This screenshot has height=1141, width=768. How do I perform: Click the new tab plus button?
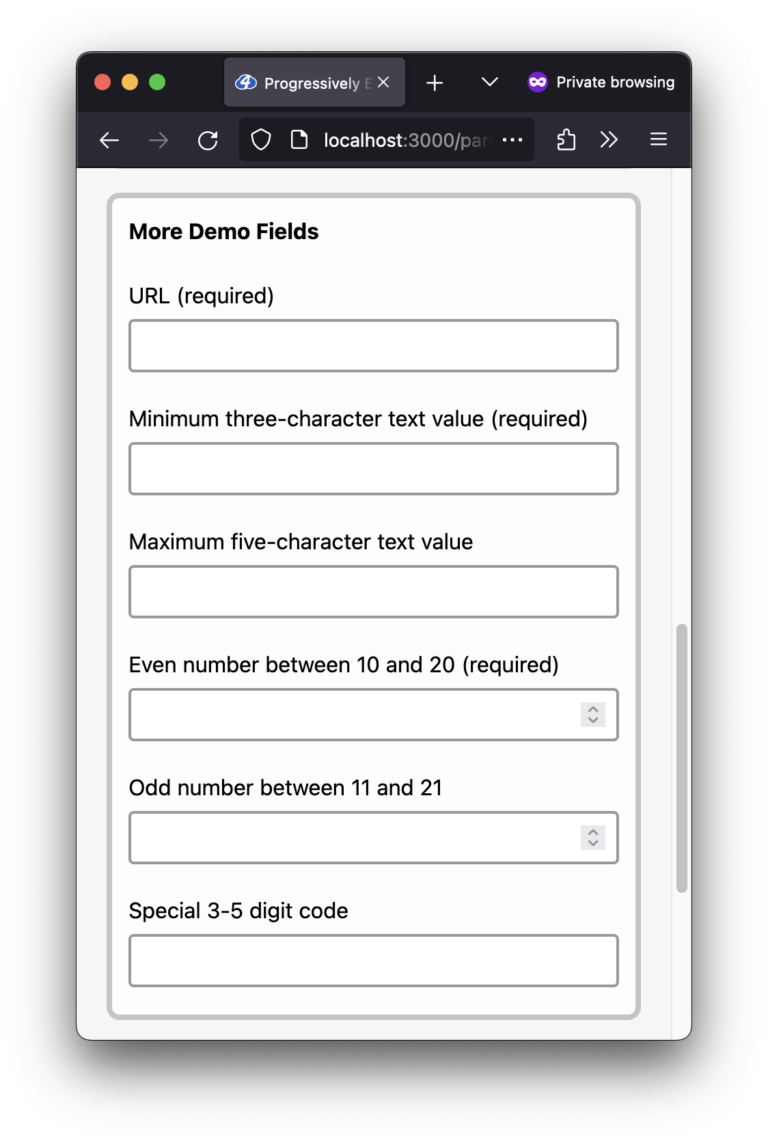click(435, 83)
